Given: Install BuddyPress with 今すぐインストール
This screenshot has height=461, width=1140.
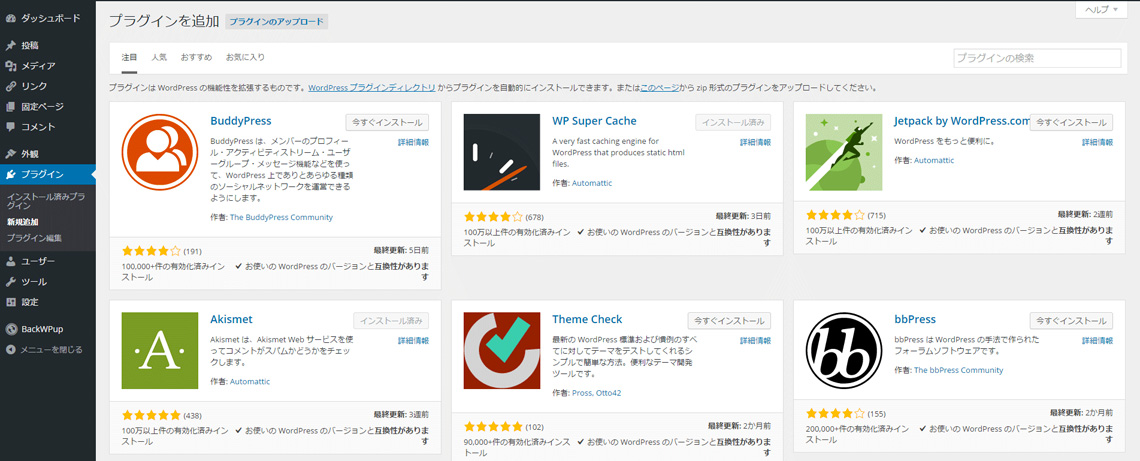Looking at the screenshot, I should 387,122.
